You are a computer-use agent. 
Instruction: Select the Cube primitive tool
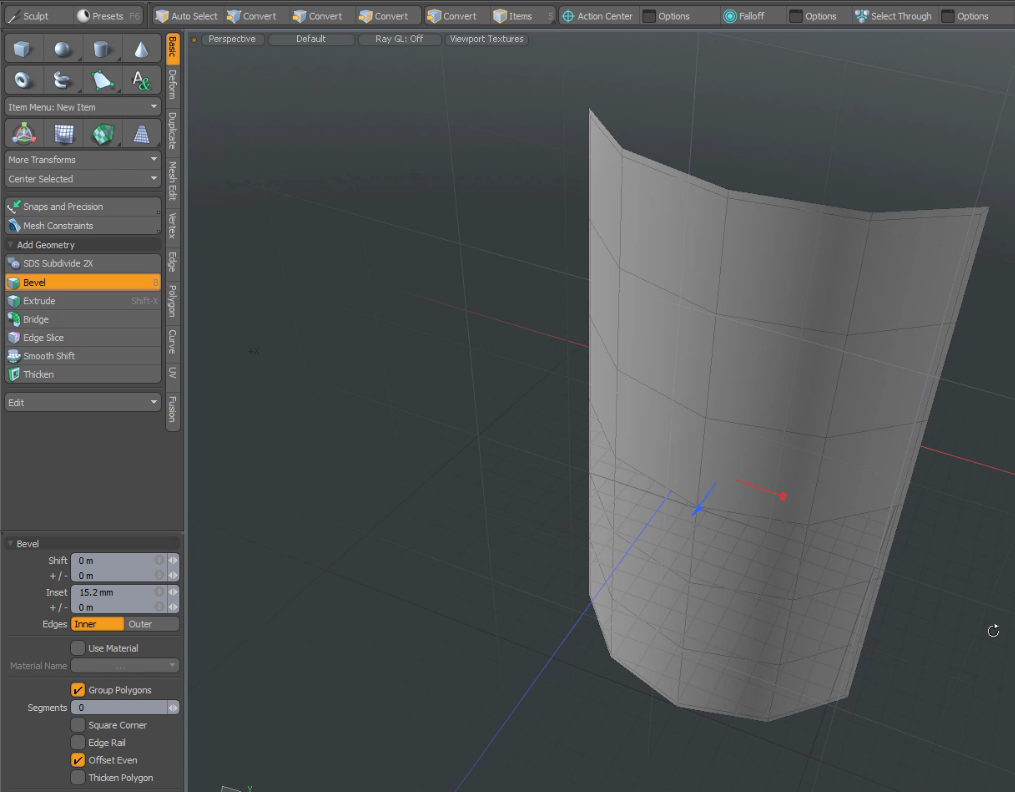pyautogui.click(x=24, y=50)
